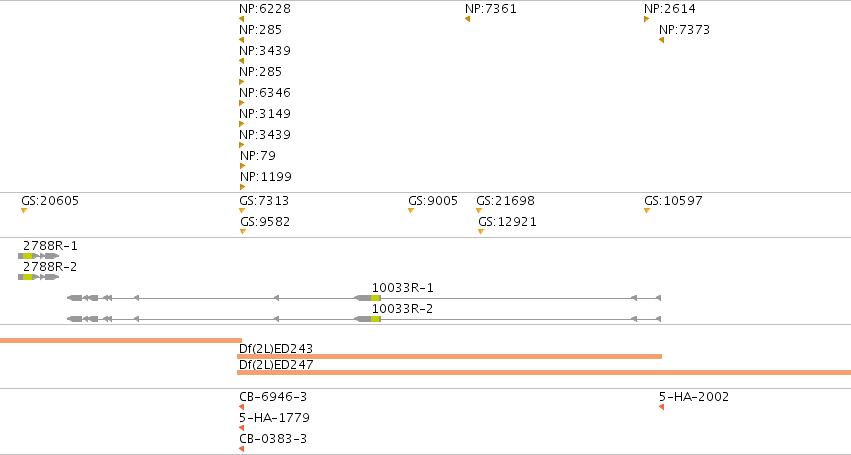
Task: Click the 5-HA-2002 label text
Action: [694, 397]
